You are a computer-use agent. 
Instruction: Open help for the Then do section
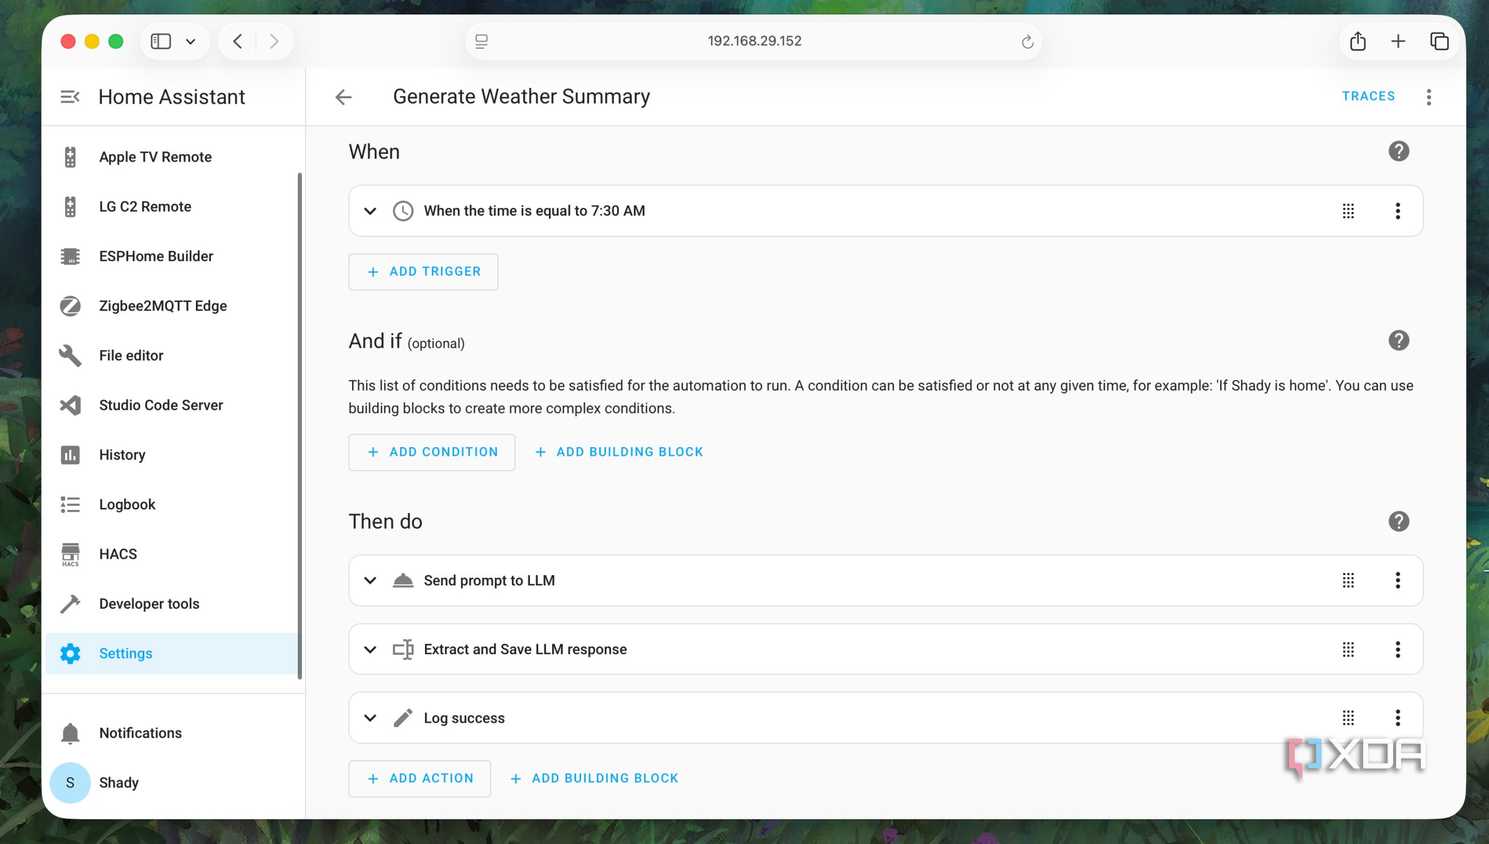(1399, 521)
